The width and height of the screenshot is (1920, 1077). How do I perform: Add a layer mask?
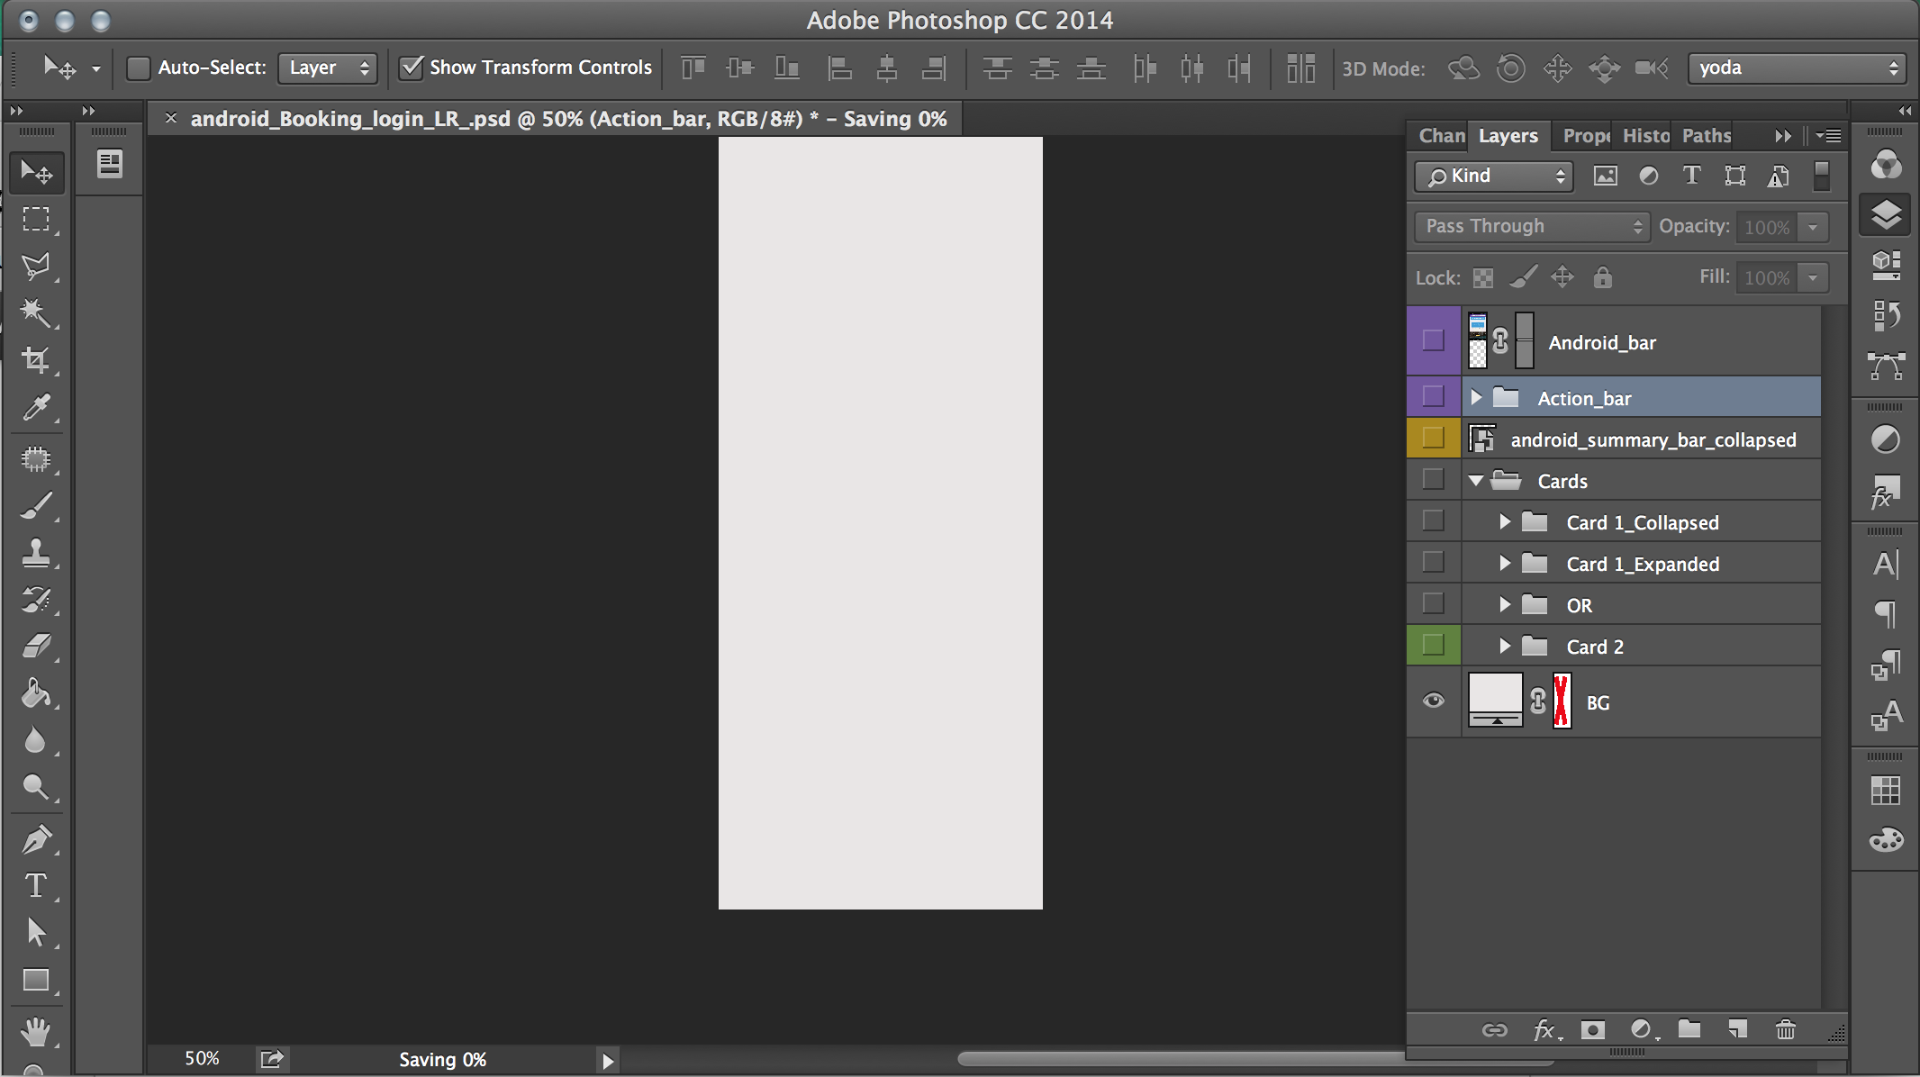click(x=1592, y=1030)
